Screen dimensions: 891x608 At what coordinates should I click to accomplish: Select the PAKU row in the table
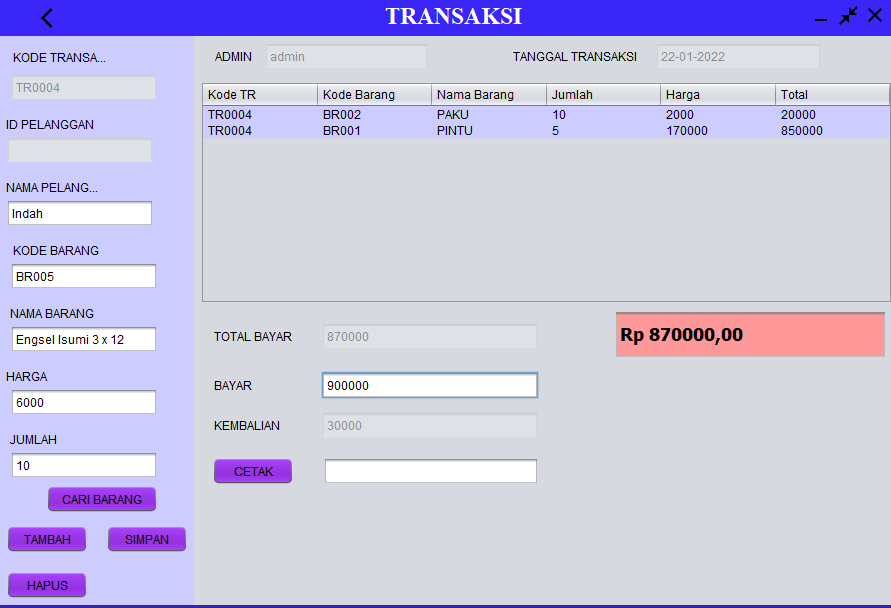pos(545,115)
